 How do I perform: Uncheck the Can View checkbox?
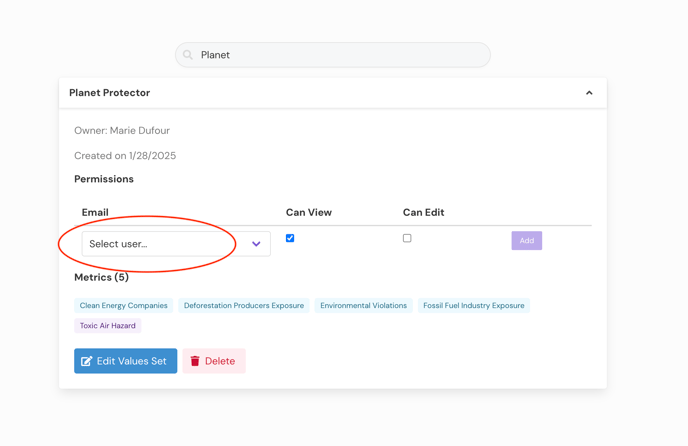click(290, 238)
